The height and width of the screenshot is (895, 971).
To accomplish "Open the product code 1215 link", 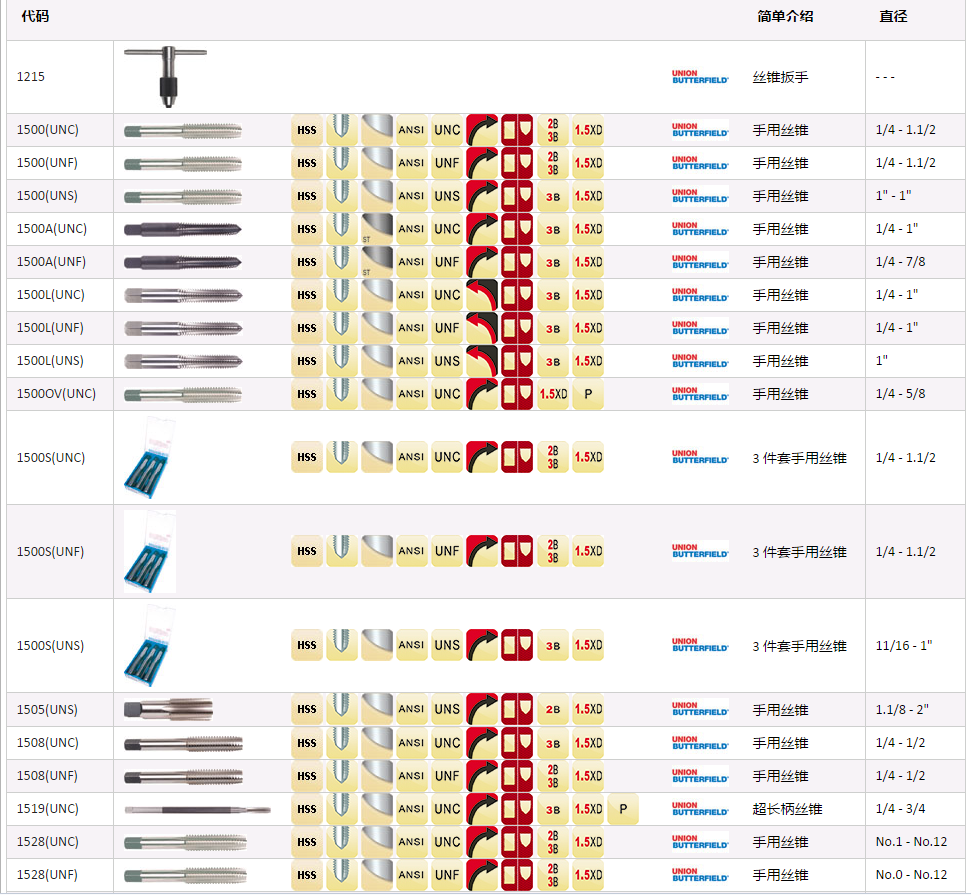I will (x=31, y=77).
